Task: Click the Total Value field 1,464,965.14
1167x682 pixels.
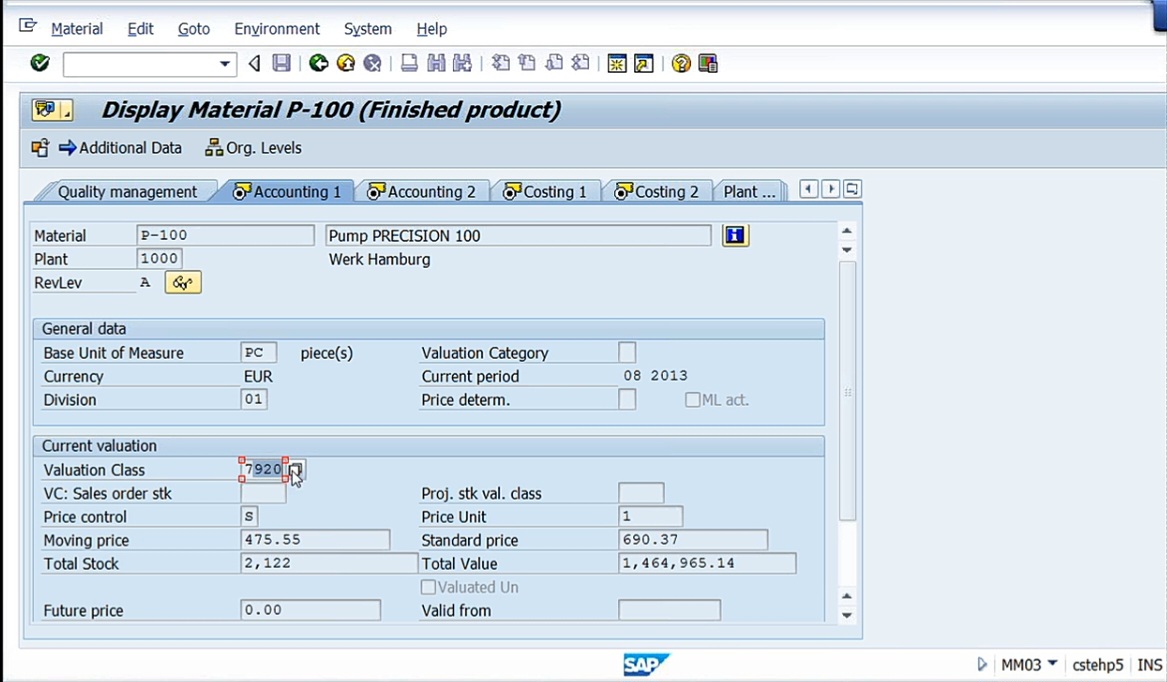Action: 707,564
